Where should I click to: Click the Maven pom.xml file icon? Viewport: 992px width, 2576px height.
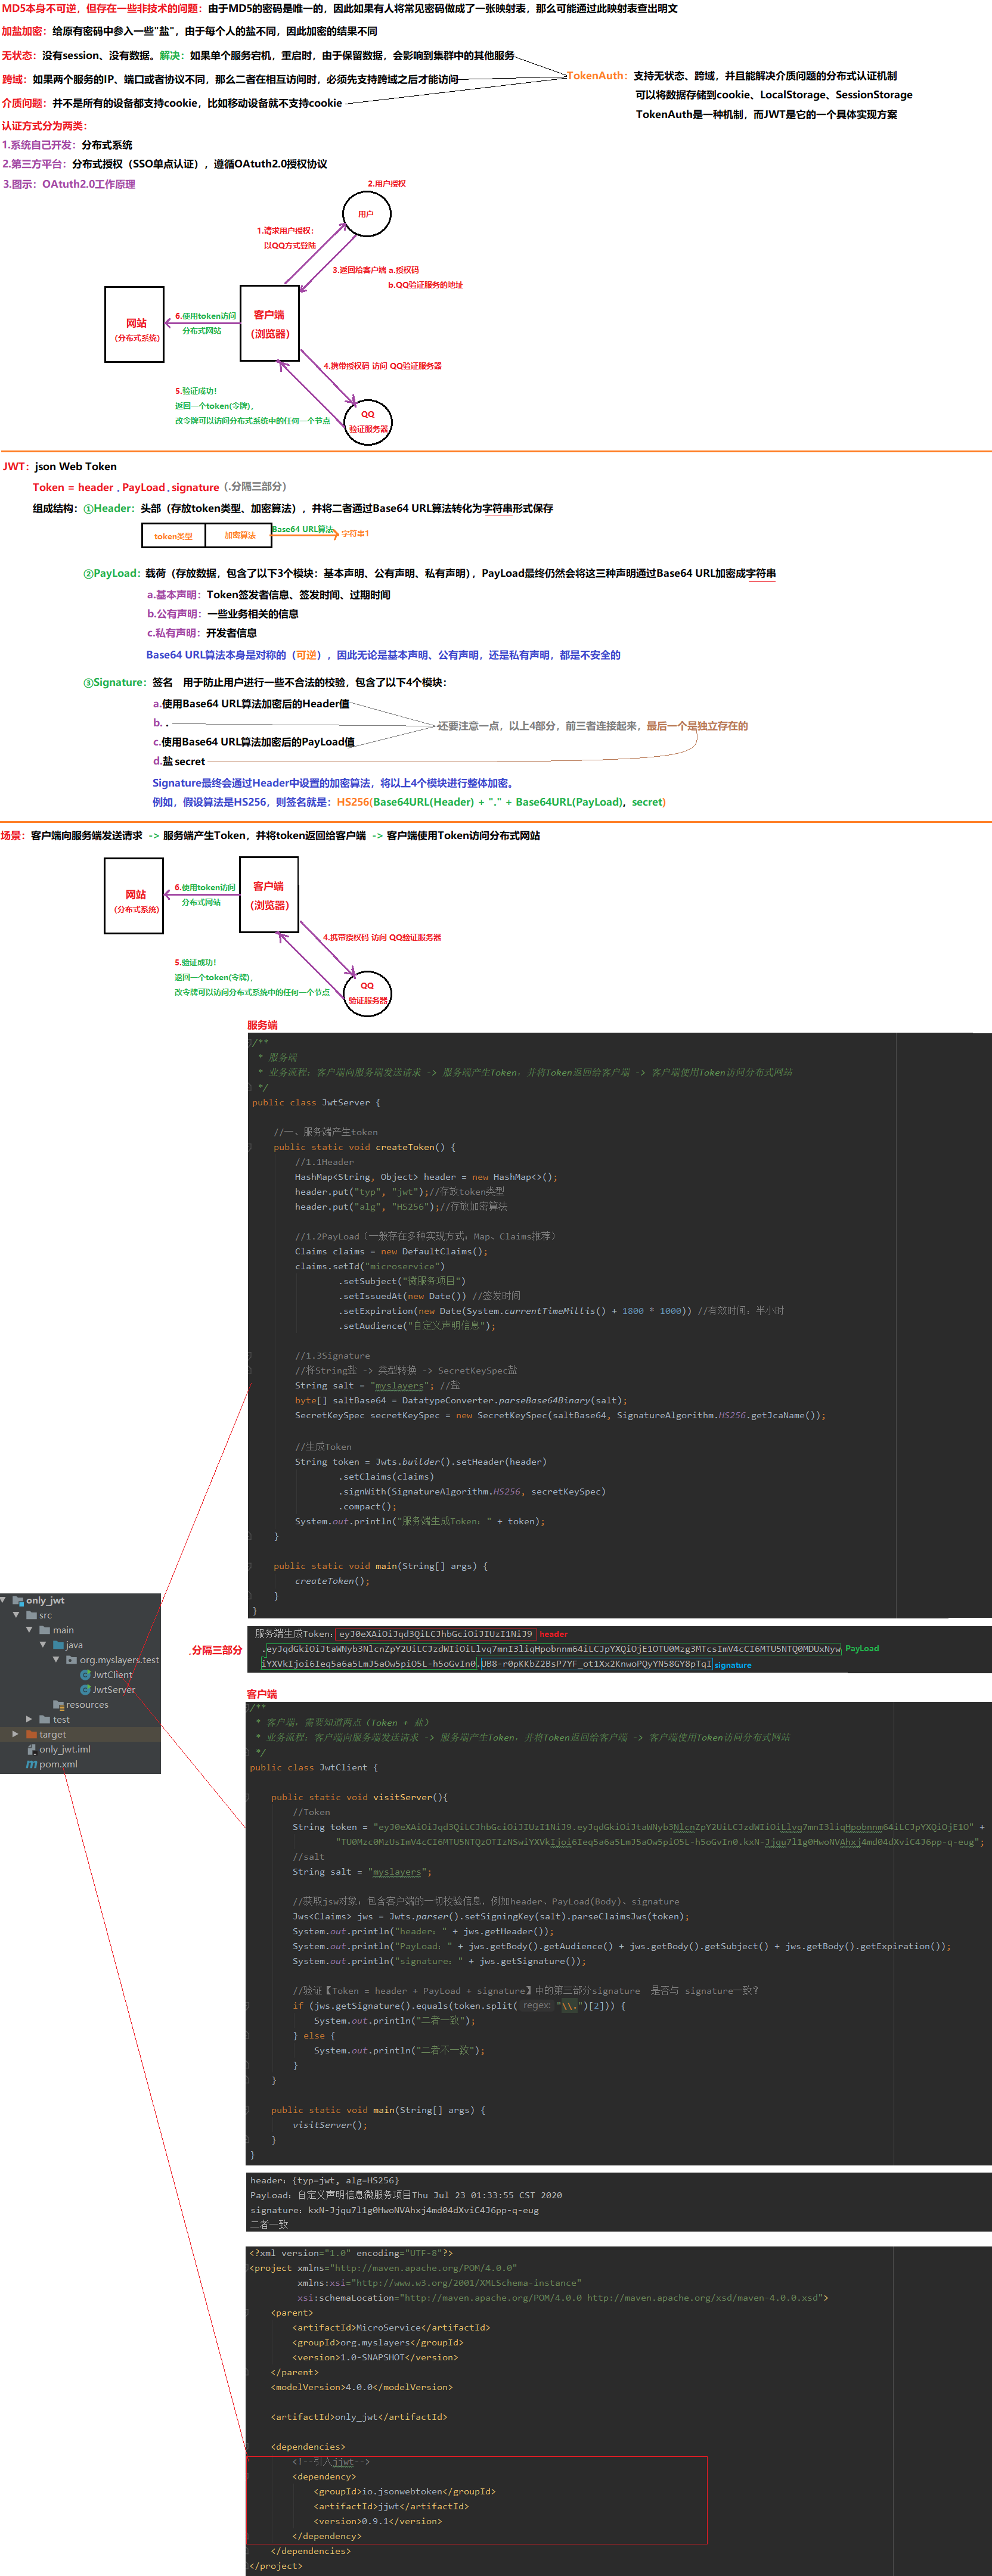coord(31,1764)
